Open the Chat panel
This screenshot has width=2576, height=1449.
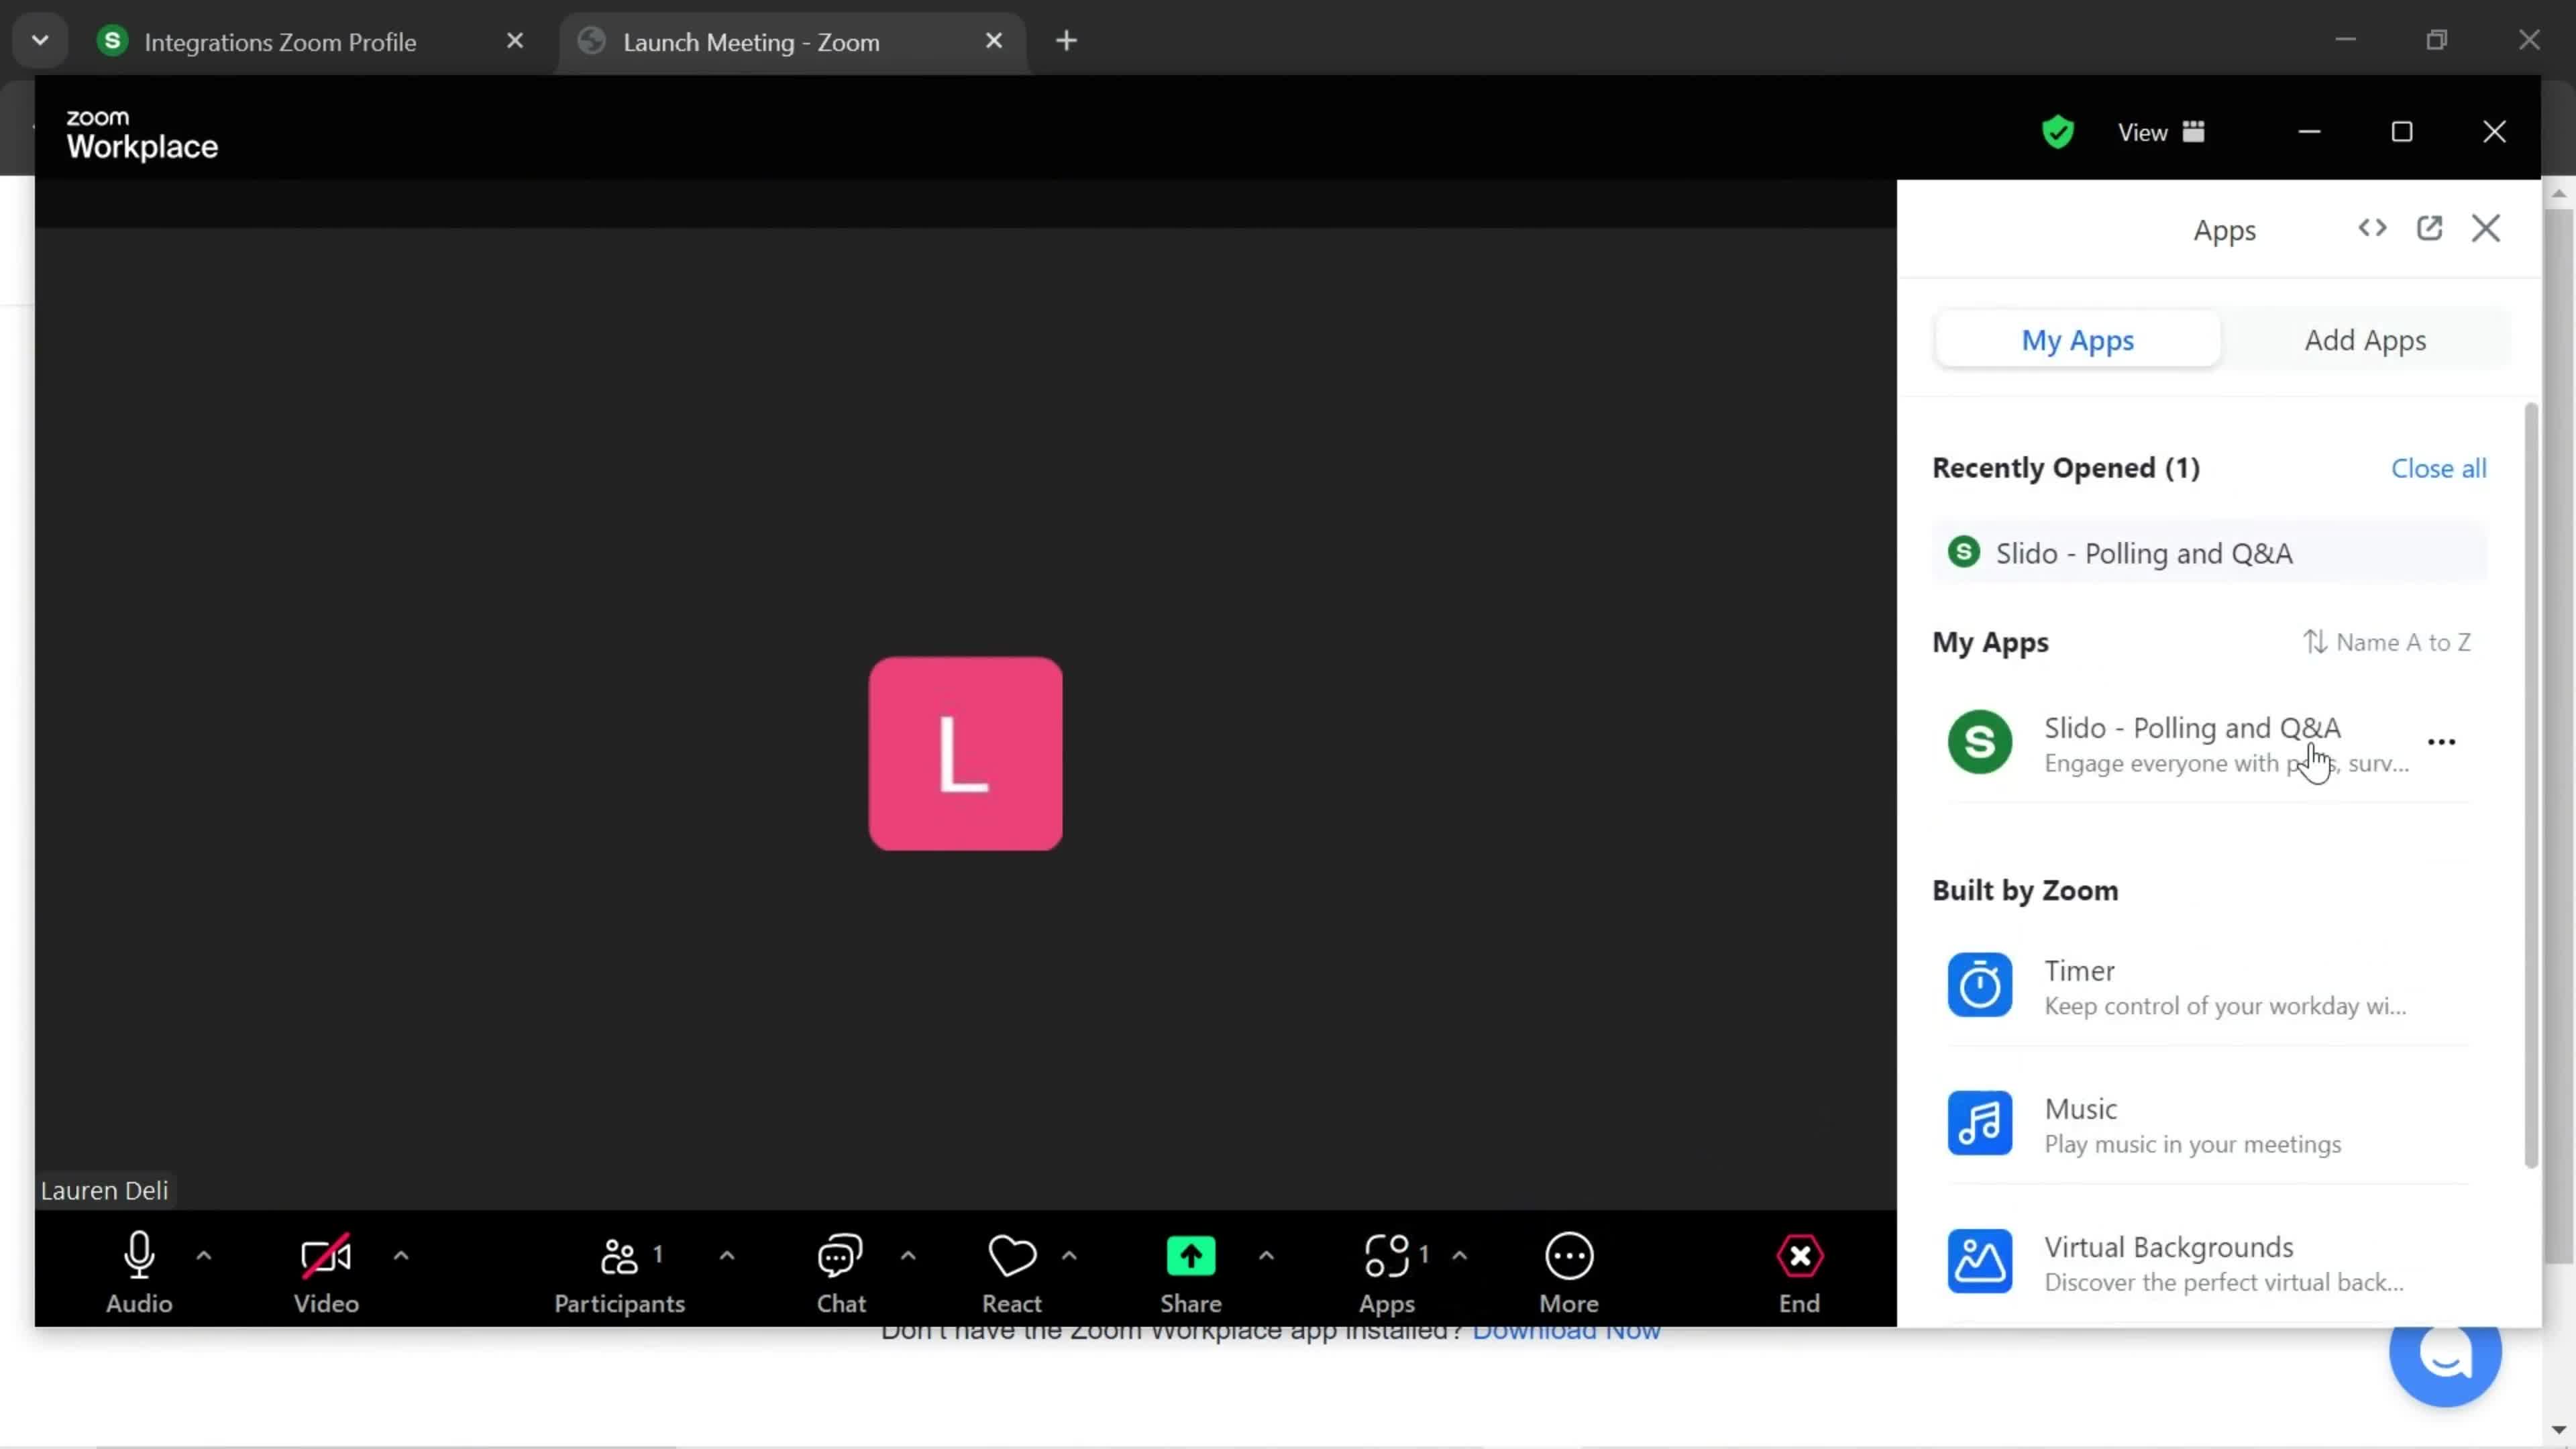(841, 1272)
